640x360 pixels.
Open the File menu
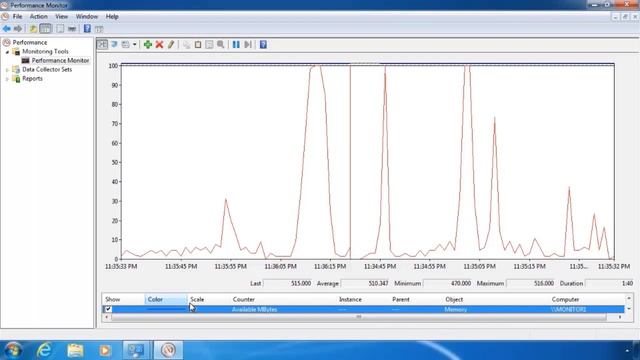pos(17,17)
